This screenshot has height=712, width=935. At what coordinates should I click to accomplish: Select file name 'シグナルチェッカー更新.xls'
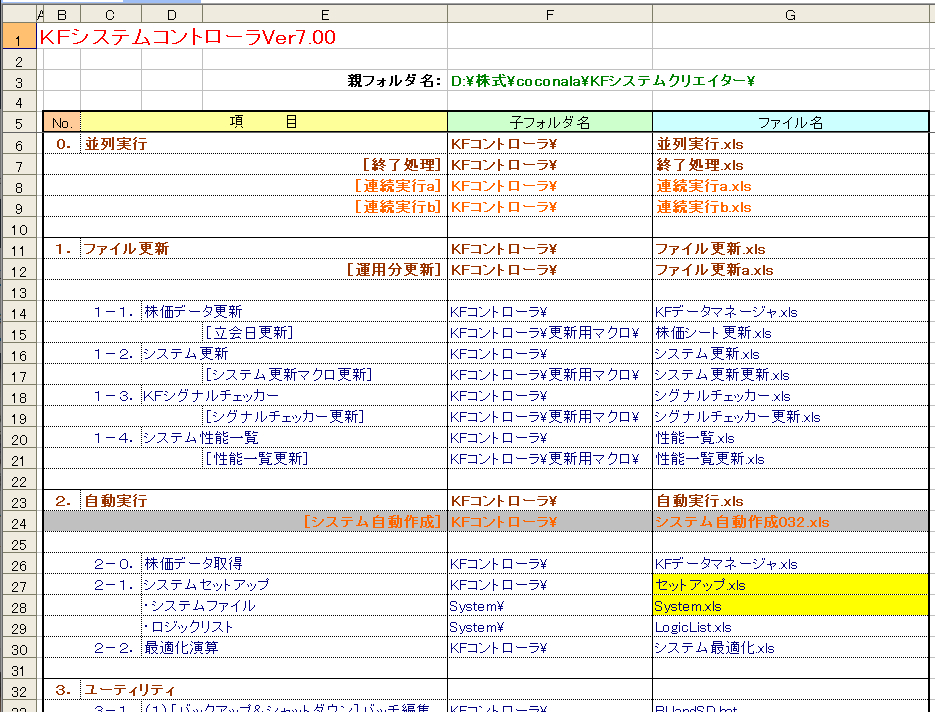tap(738, 416)
